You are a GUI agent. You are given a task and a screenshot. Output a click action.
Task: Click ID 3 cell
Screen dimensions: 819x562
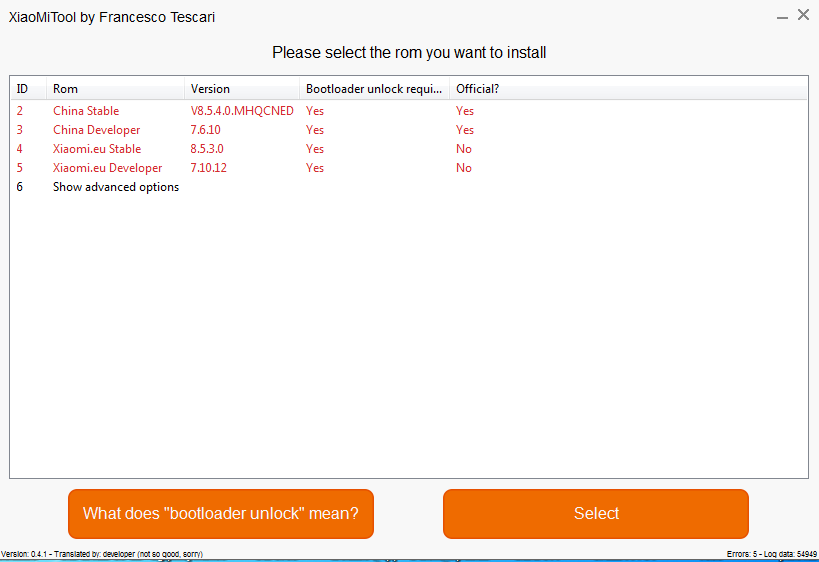click(19, 130)
